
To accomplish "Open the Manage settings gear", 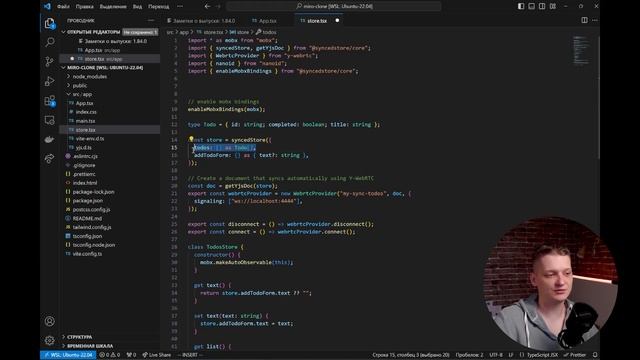I will [49, 340].
